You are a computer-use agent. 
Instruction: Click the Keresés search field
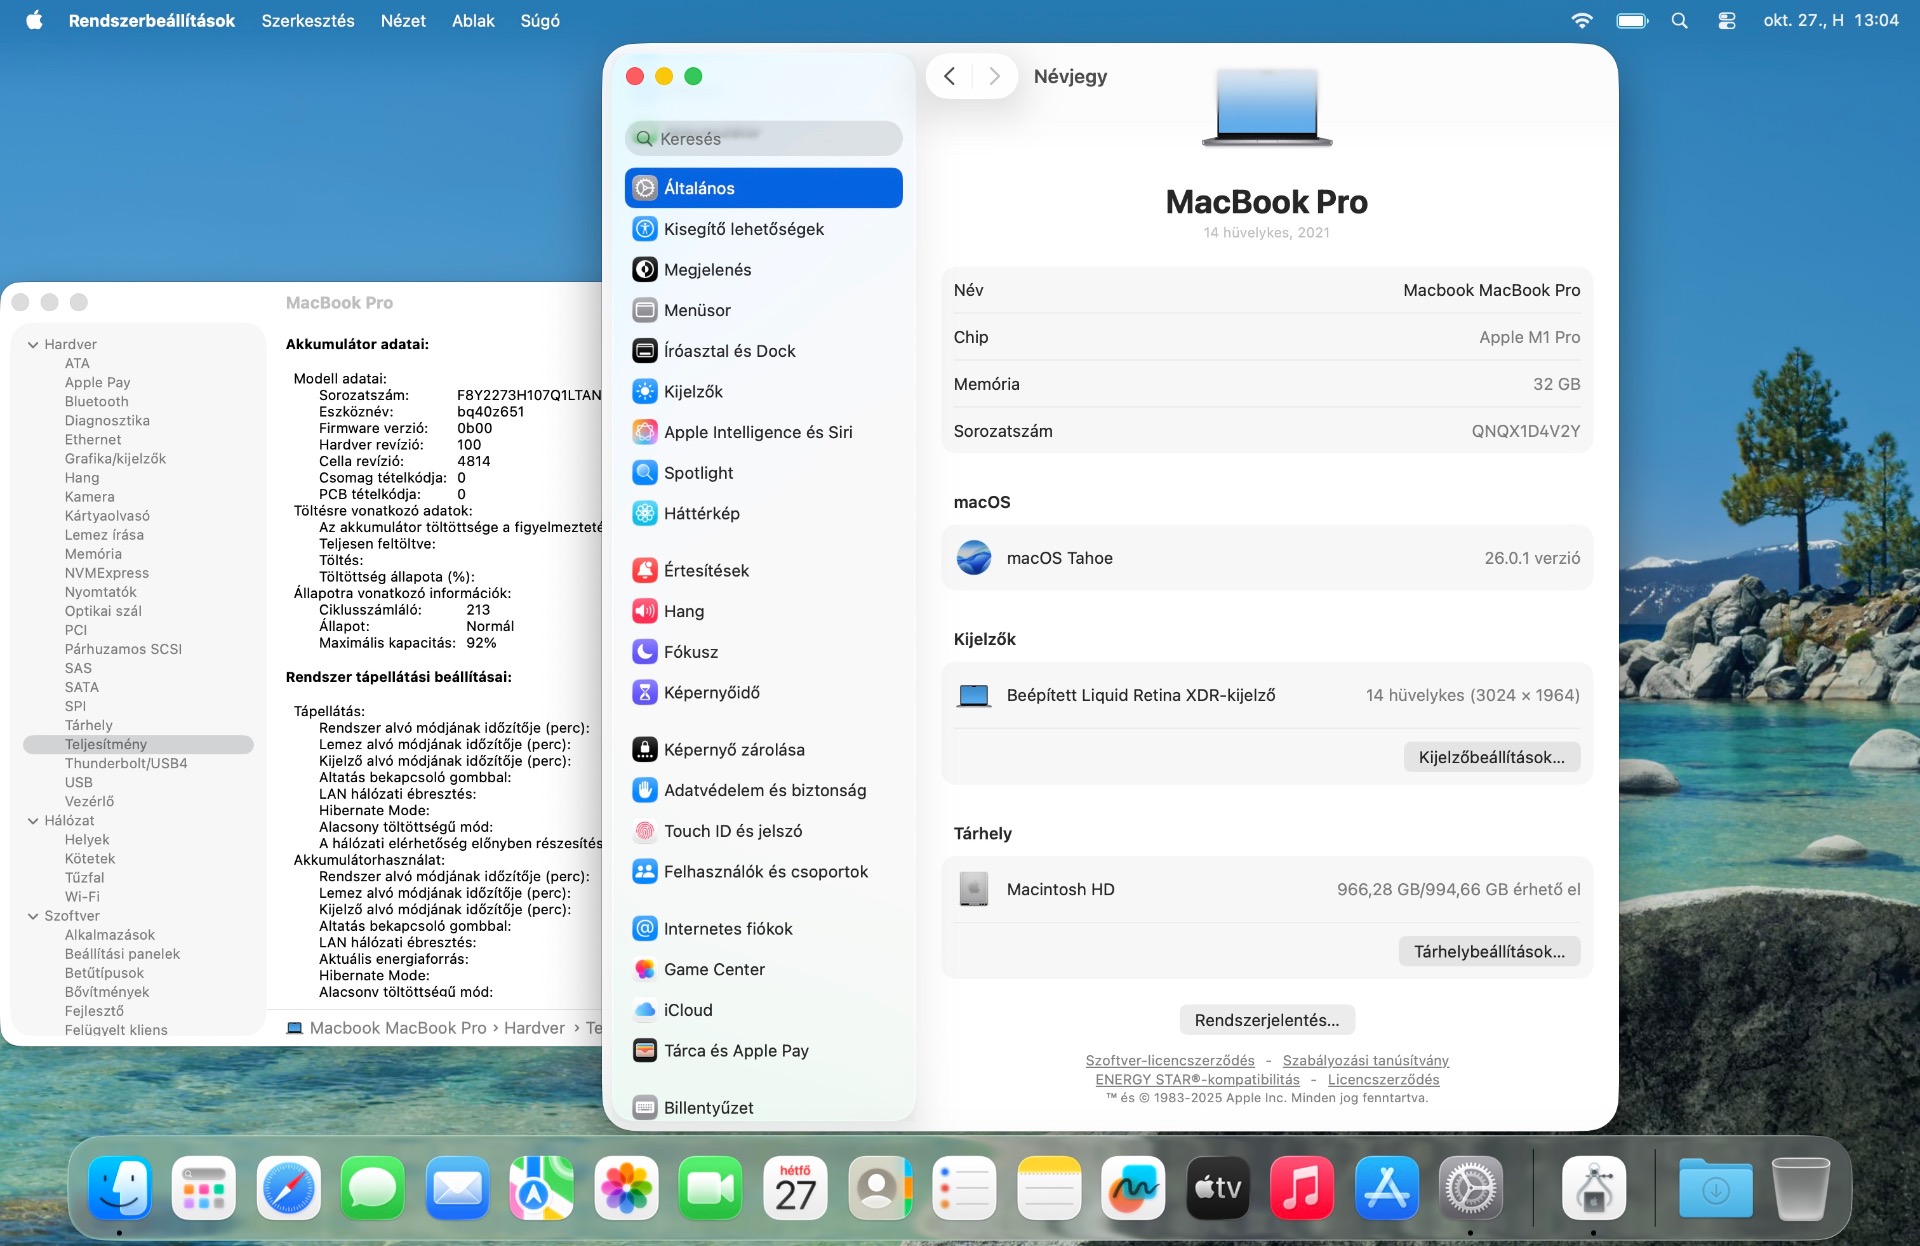764,139
